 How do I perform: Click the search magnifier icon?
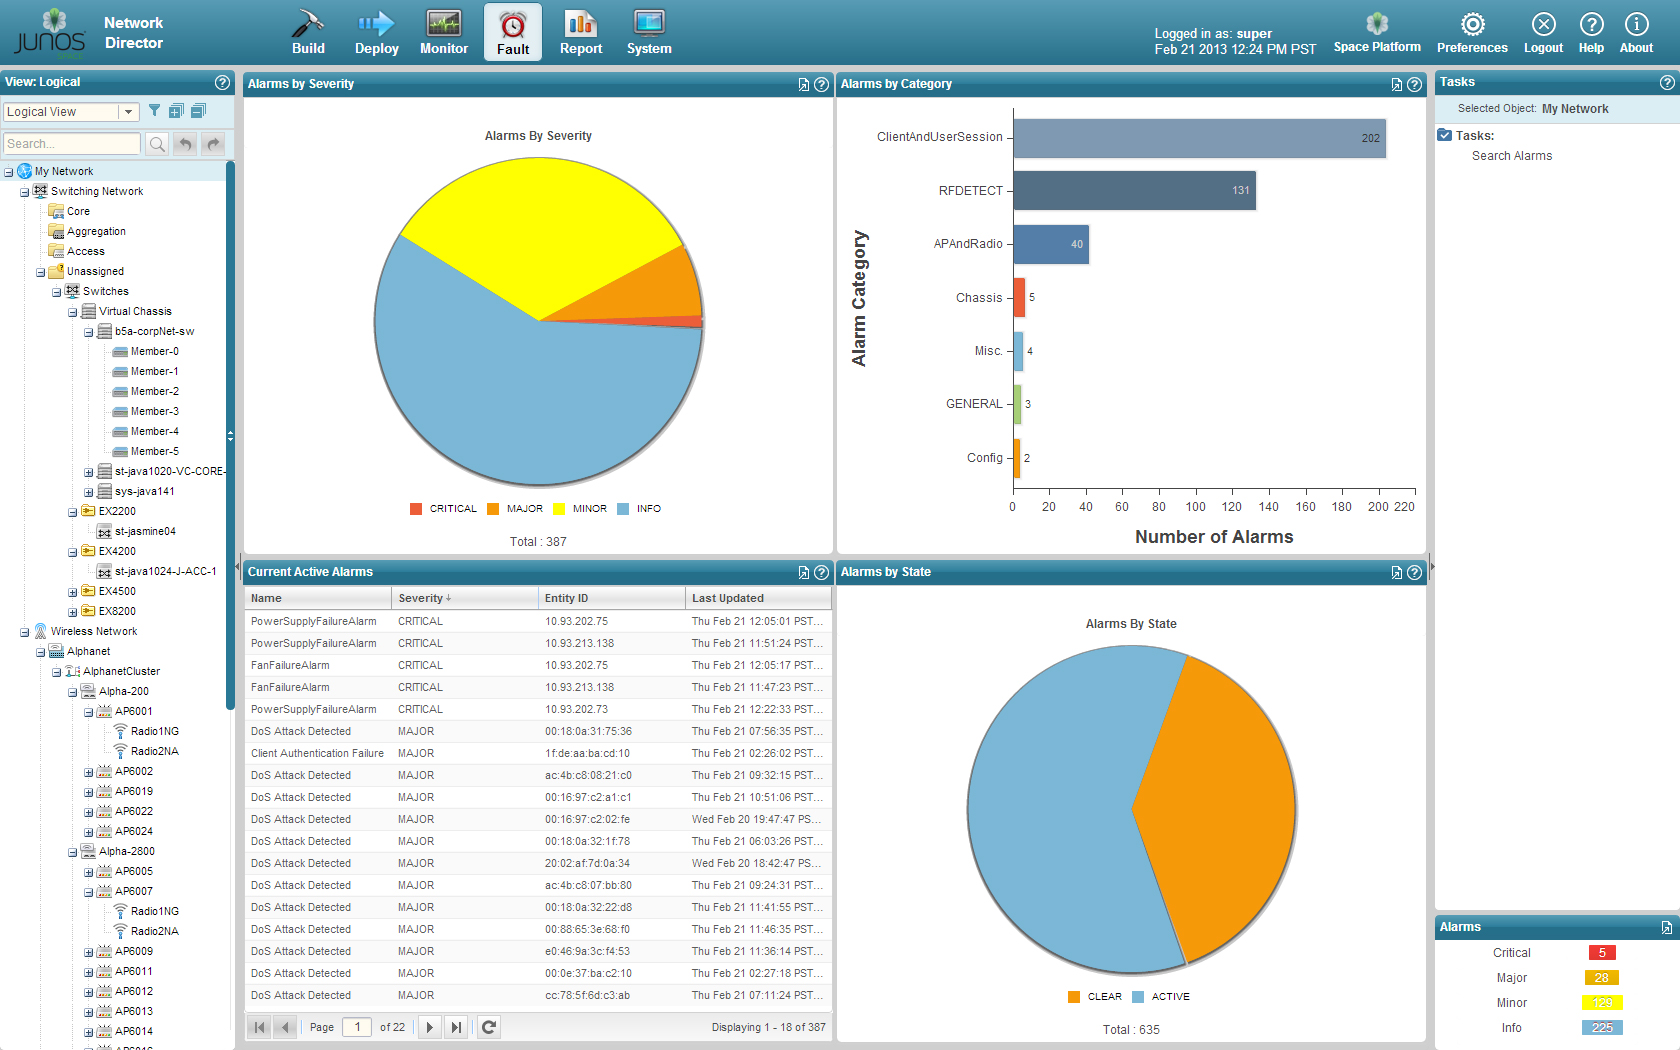(x=157, y=144)
